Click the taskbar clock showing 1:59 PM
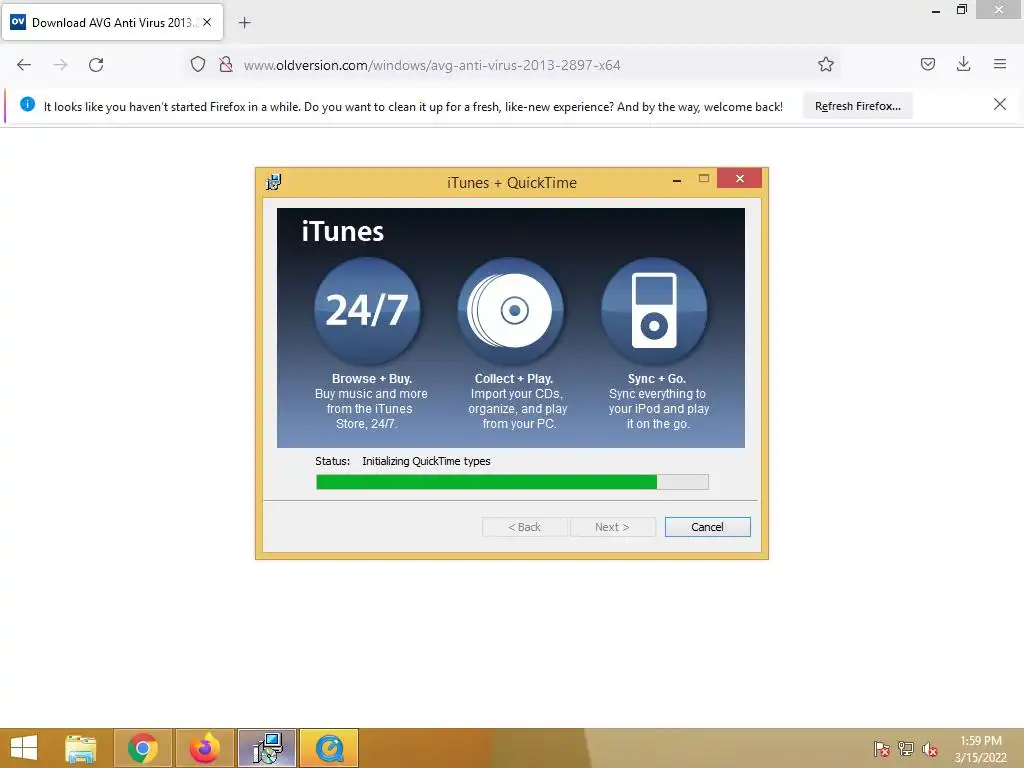The width and height of the screenshot is (1024, 768). point(980,749)
